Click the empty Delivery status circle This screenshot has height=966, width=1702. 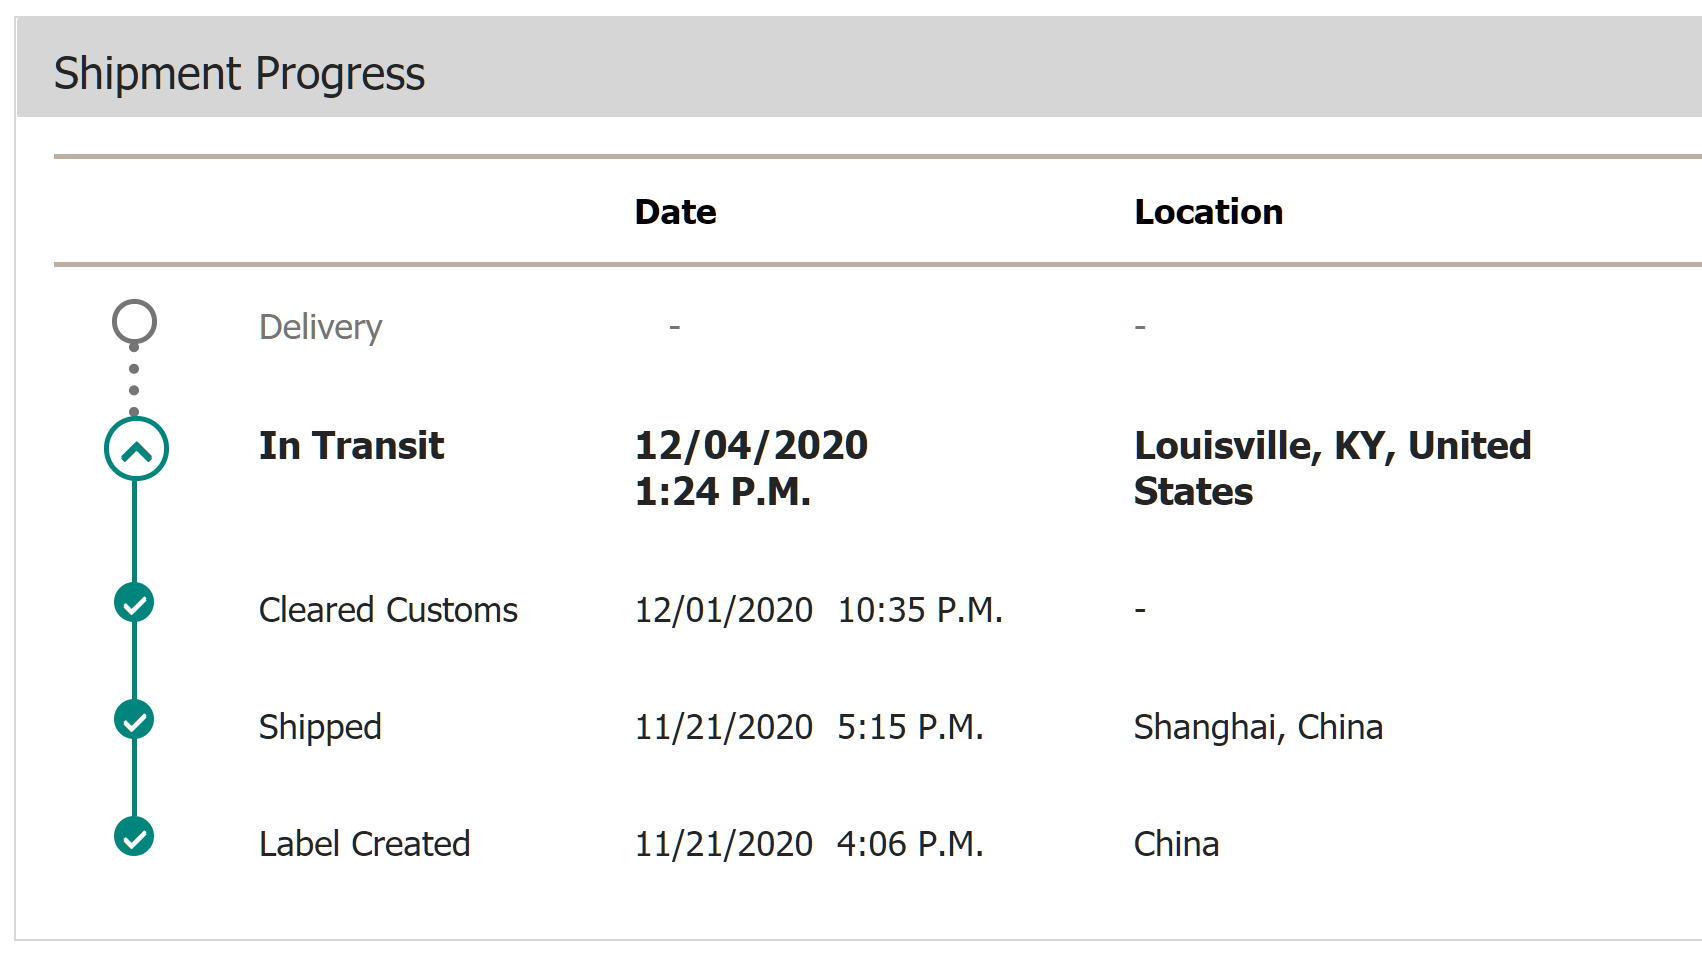click(x=134, y=322)
